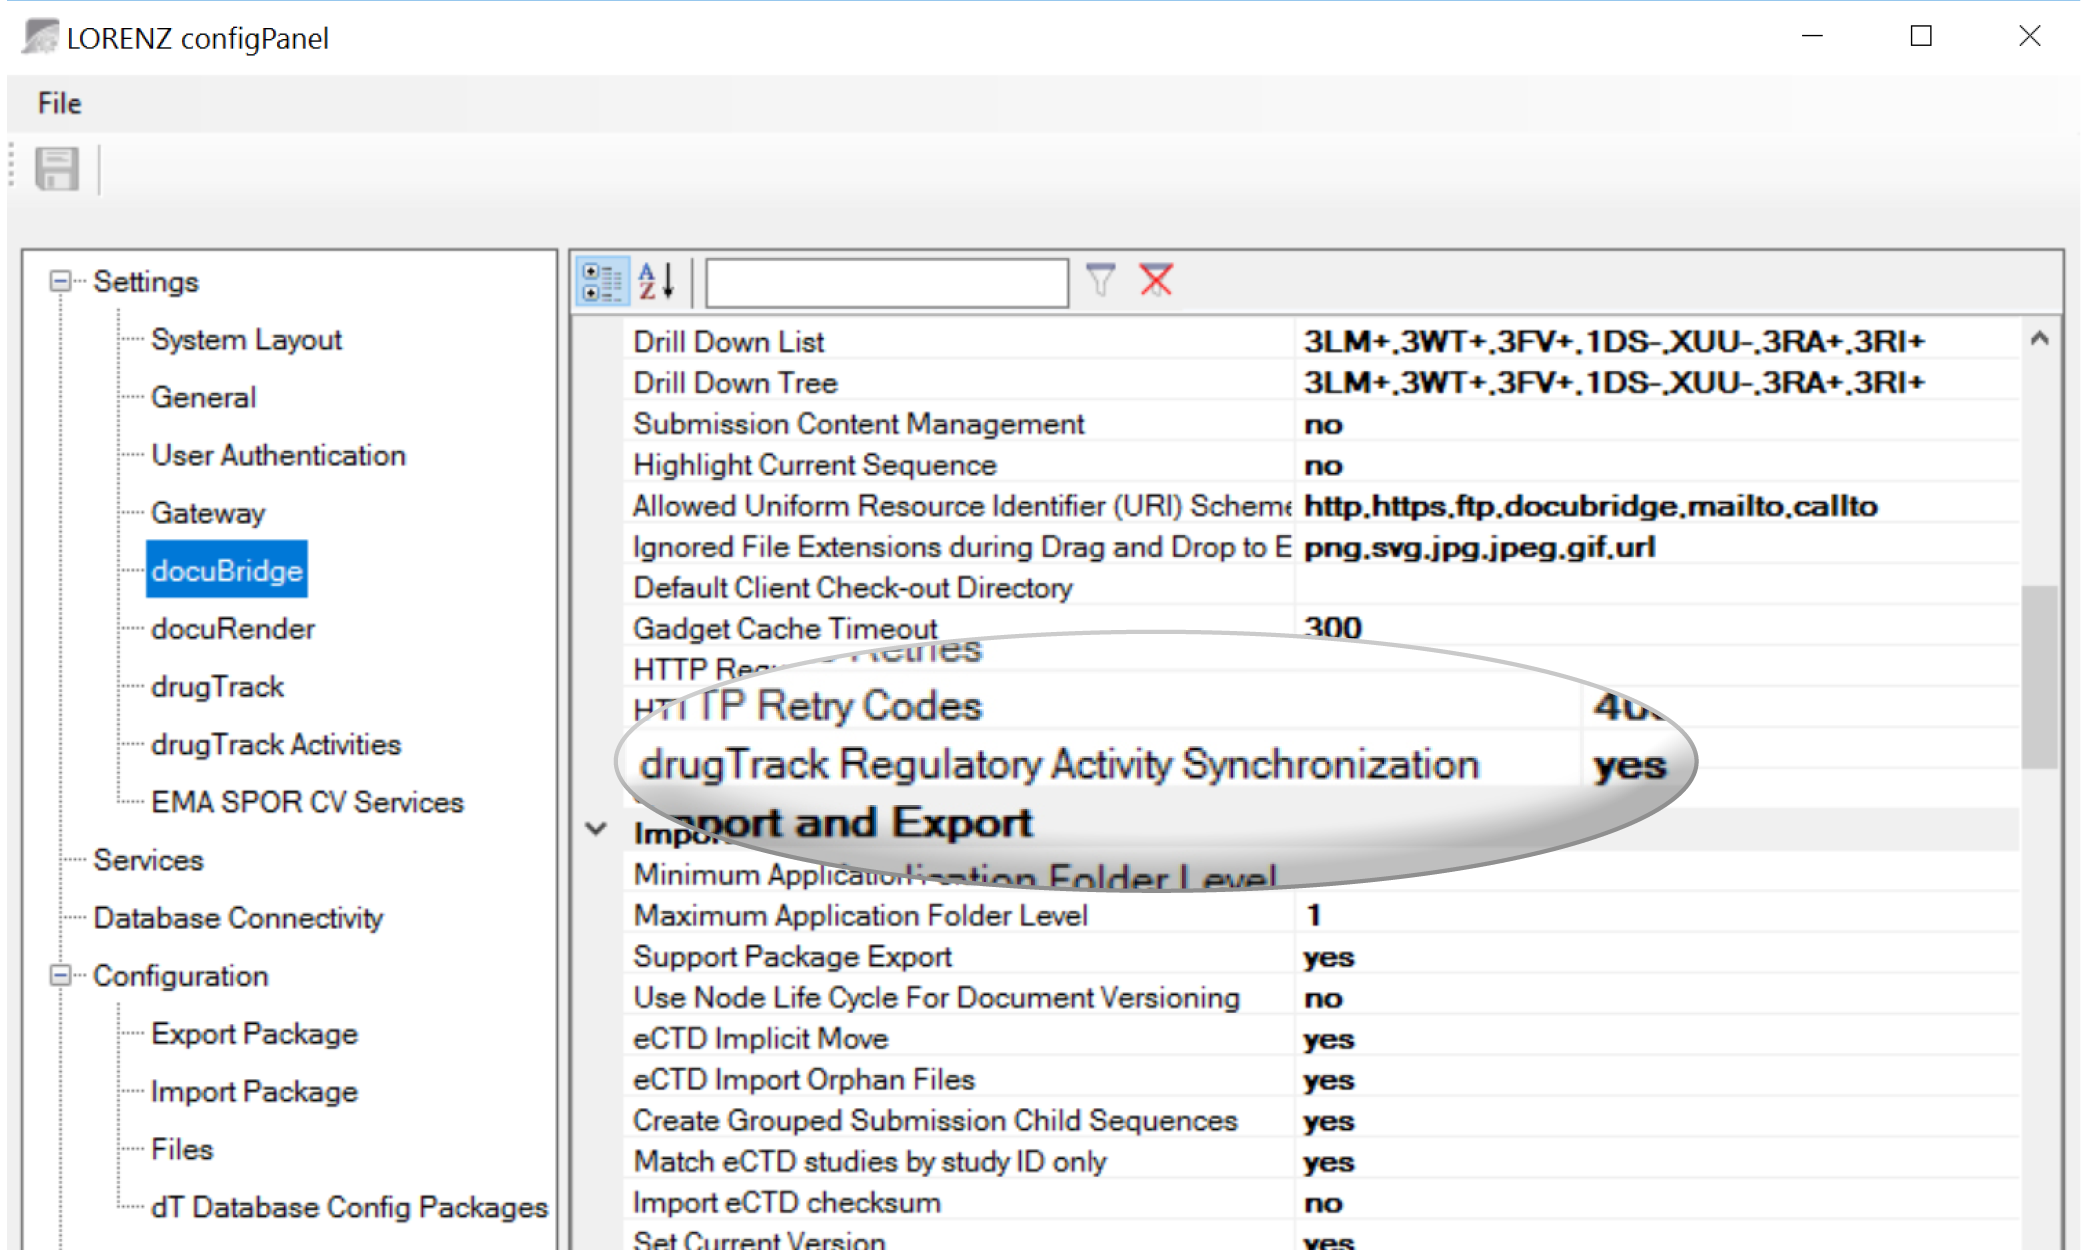Sort properties alphabetically with A-Z icon
The height and width of the screenshot is (1250, 2083).
point(657,281)
